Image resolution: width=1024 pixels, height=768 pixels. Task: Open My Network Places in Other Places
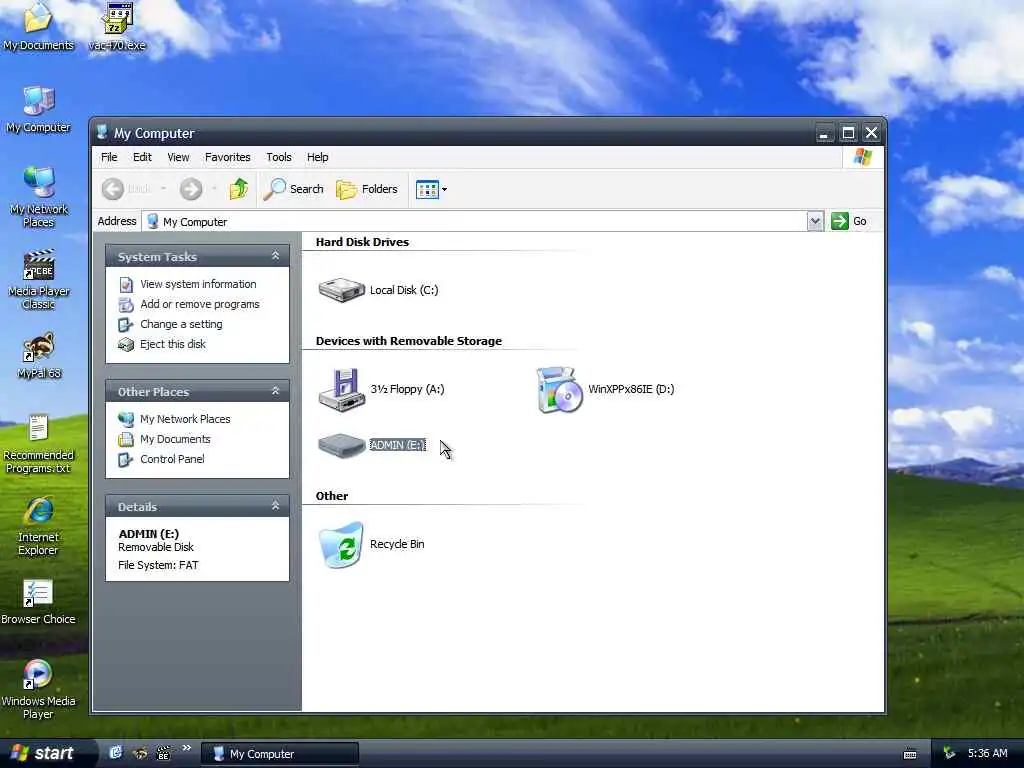185,419
